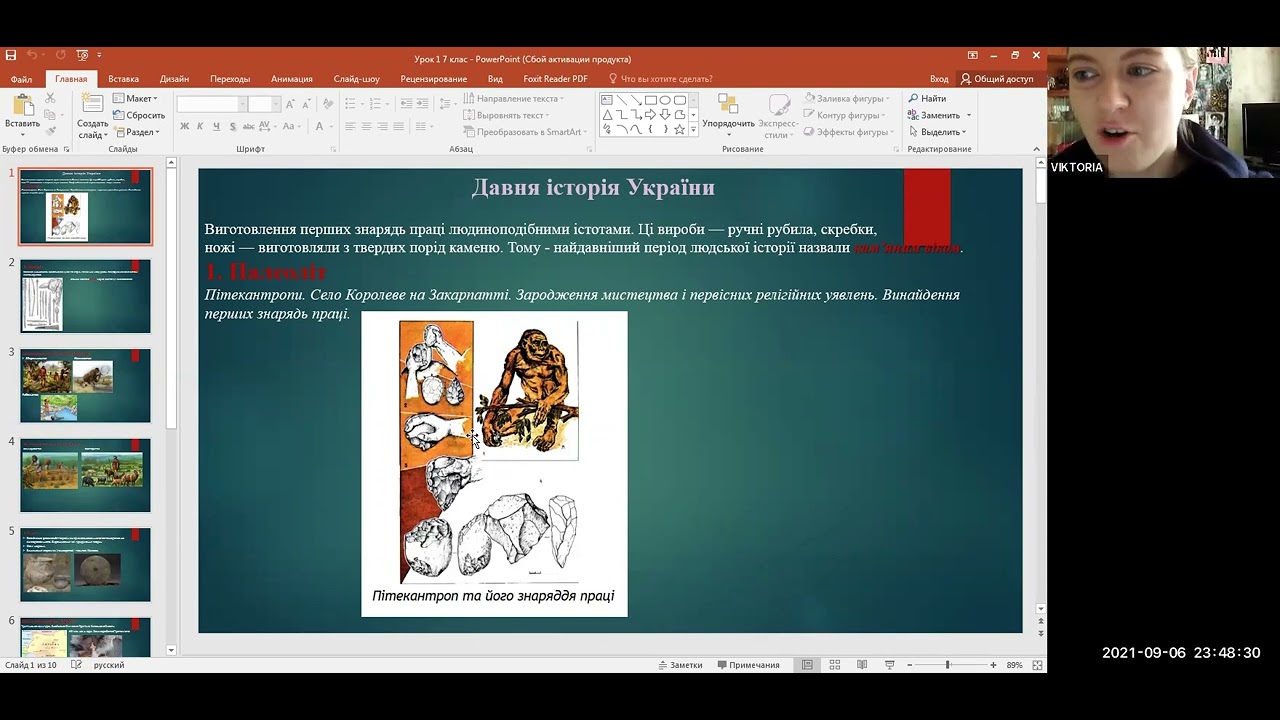1280x720 pixels.
Task: Select the five-point star shape in gallery
Action: 679,129
